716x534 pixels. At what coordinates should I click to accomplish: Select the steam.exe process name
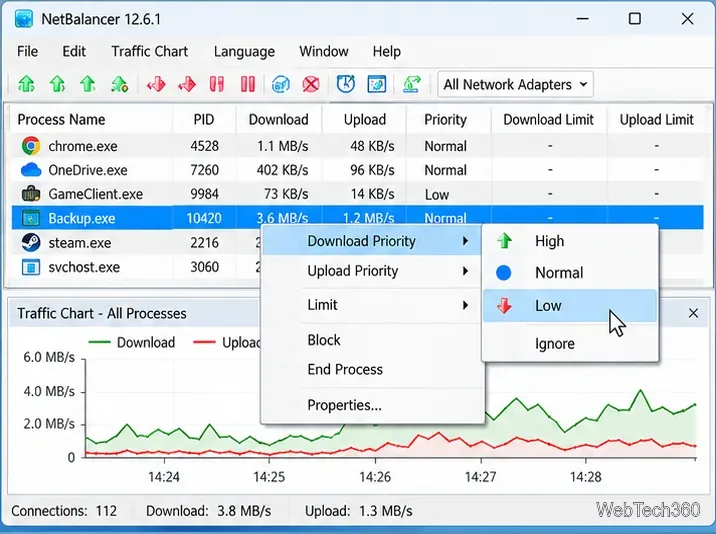tap(80, 243)
